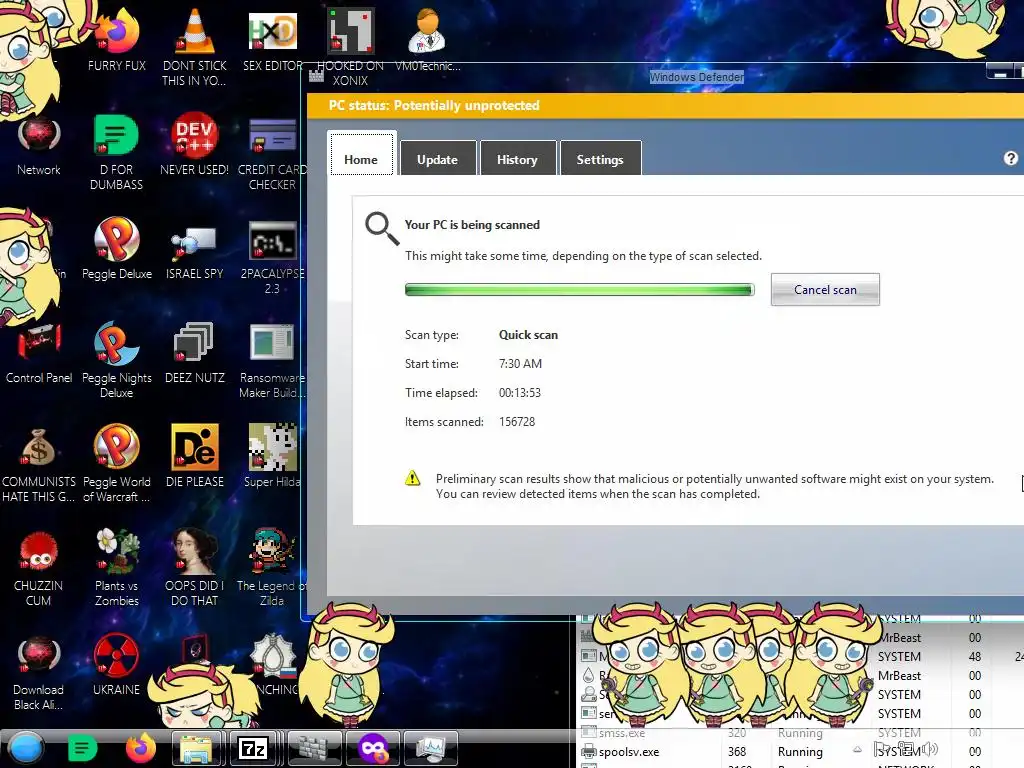Launch Peggle Nights Deluxe from the desktop
Viewport: 1024px width, 768px height.
coord(116,344)
